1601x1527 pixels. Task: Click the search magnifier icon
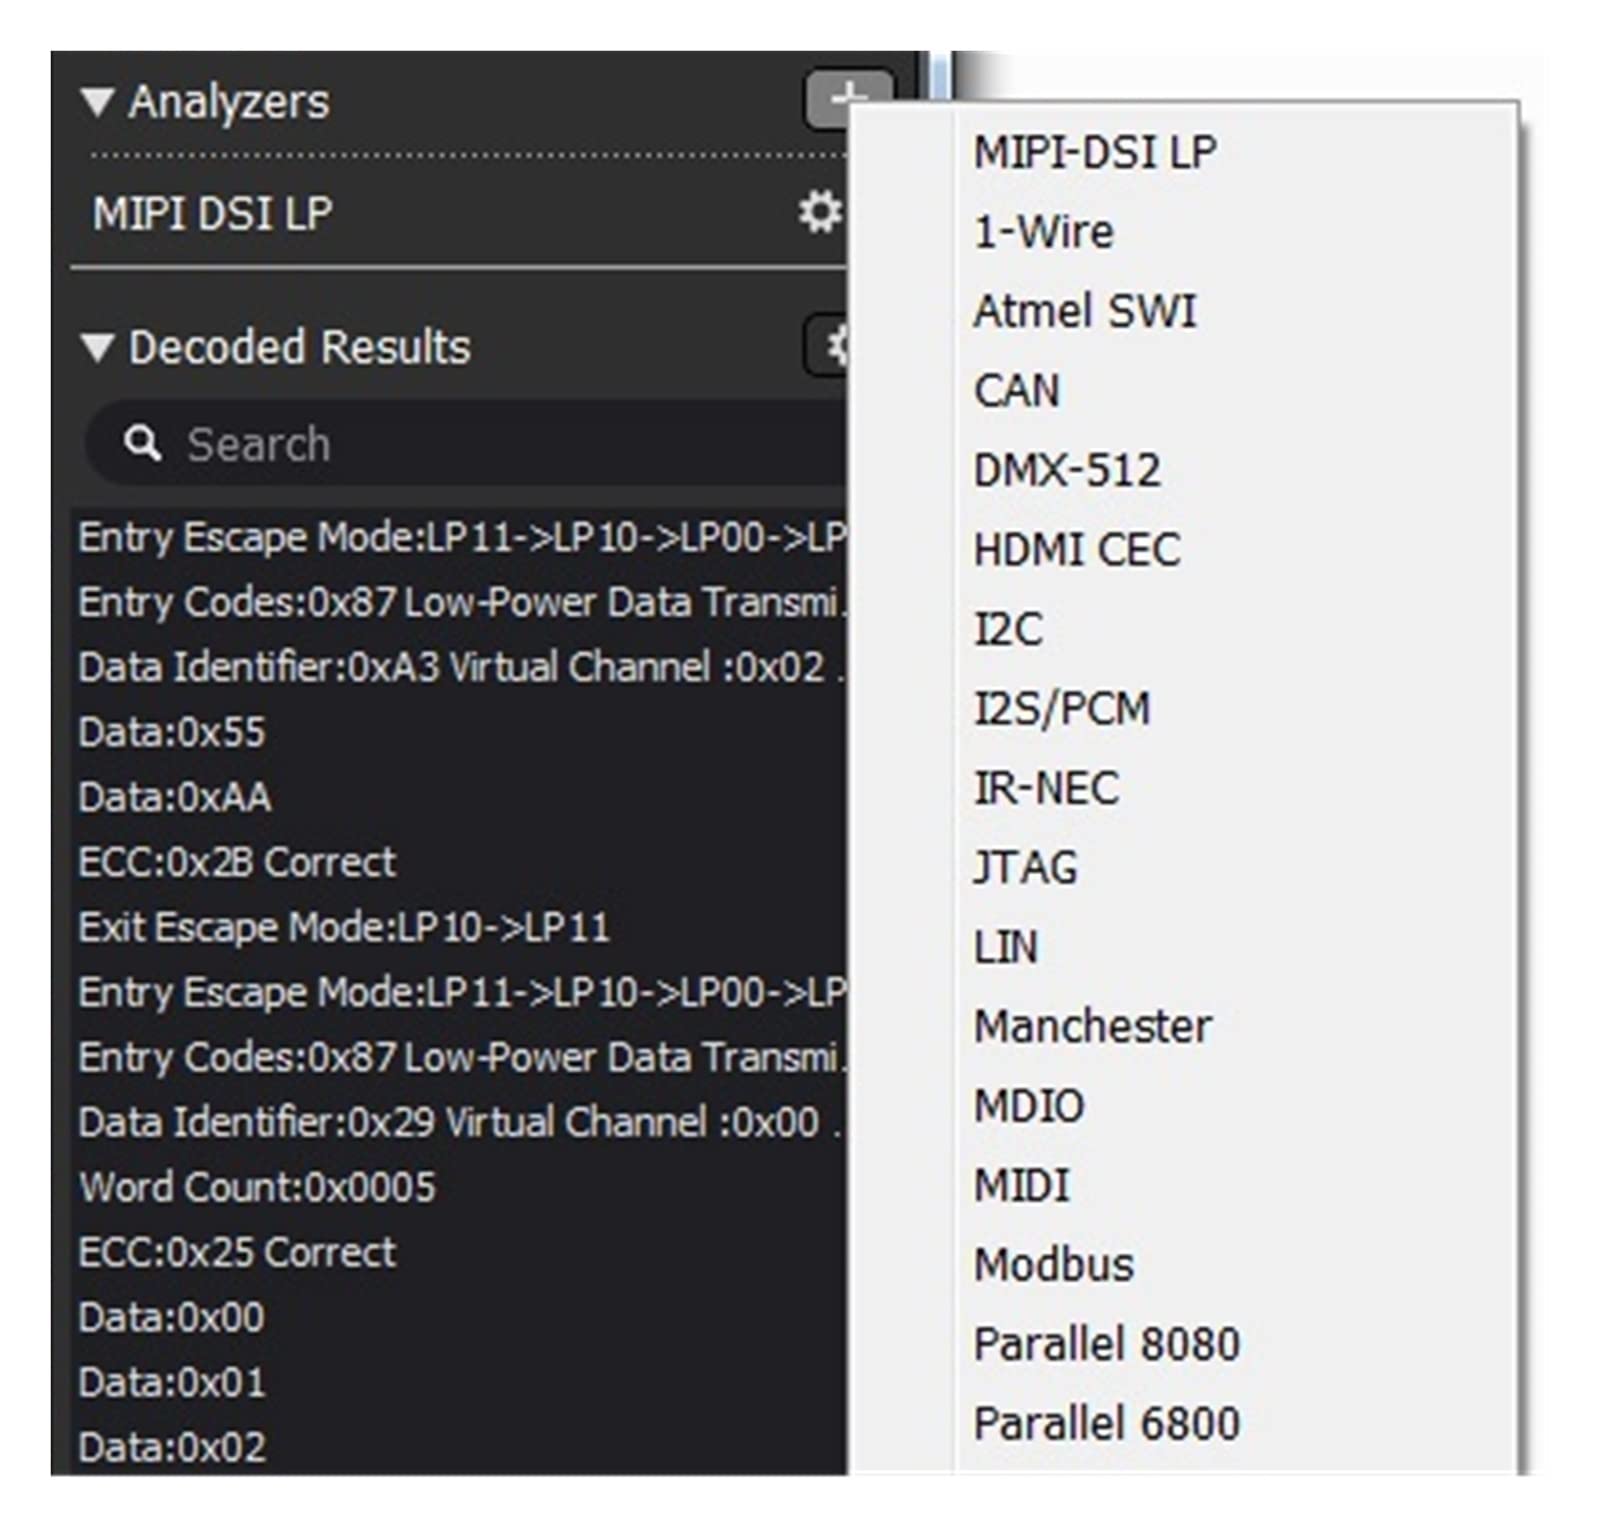[x=142, y=443]
